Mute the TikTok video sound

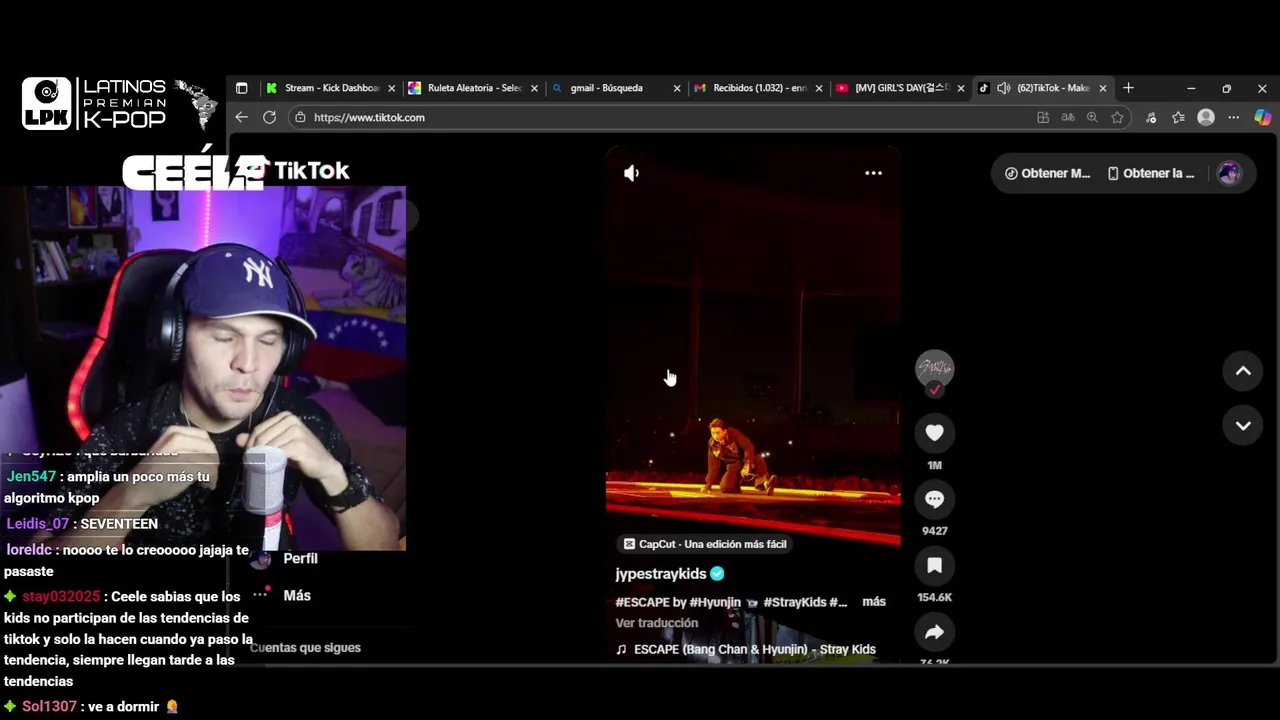631,173
